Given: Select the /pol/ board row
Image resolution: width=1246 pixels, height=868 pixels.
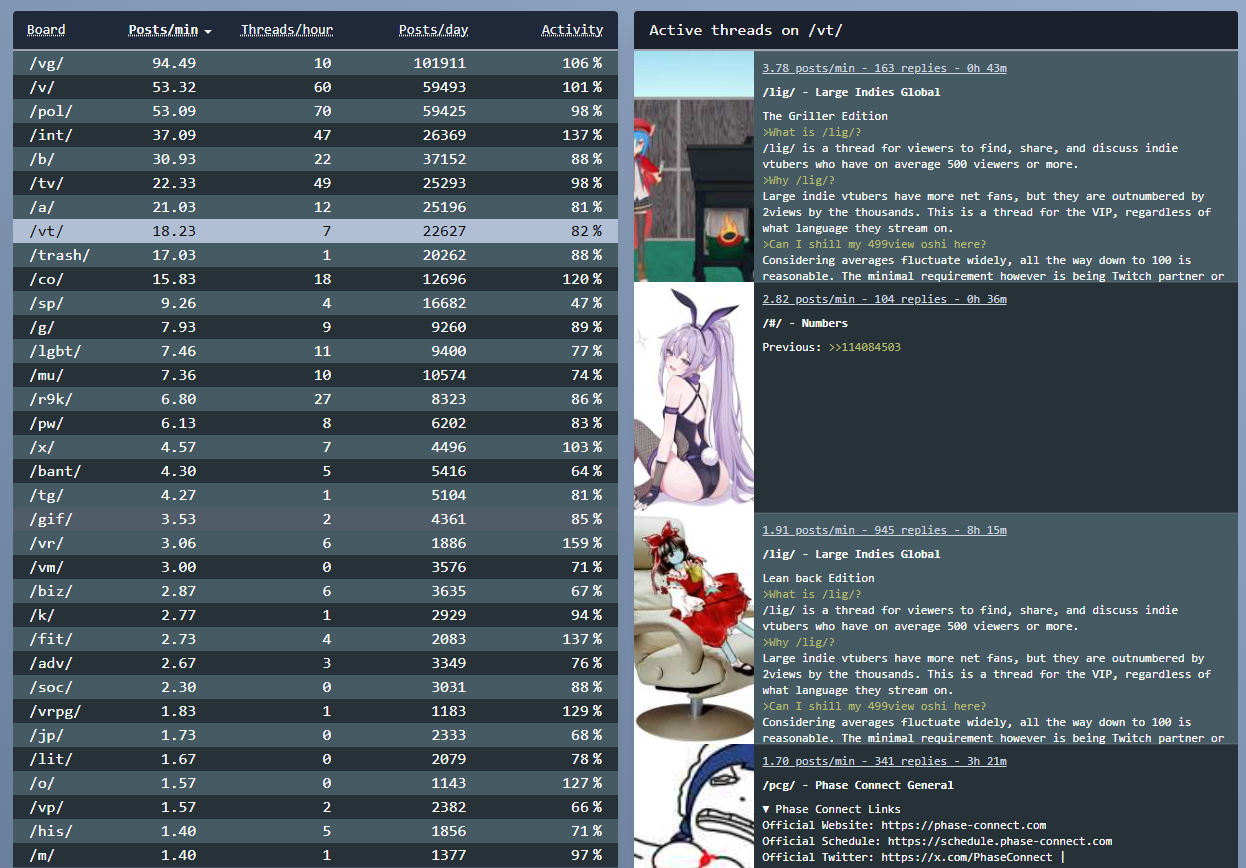Looking at the screenshot, I should (x=315, y=111).
